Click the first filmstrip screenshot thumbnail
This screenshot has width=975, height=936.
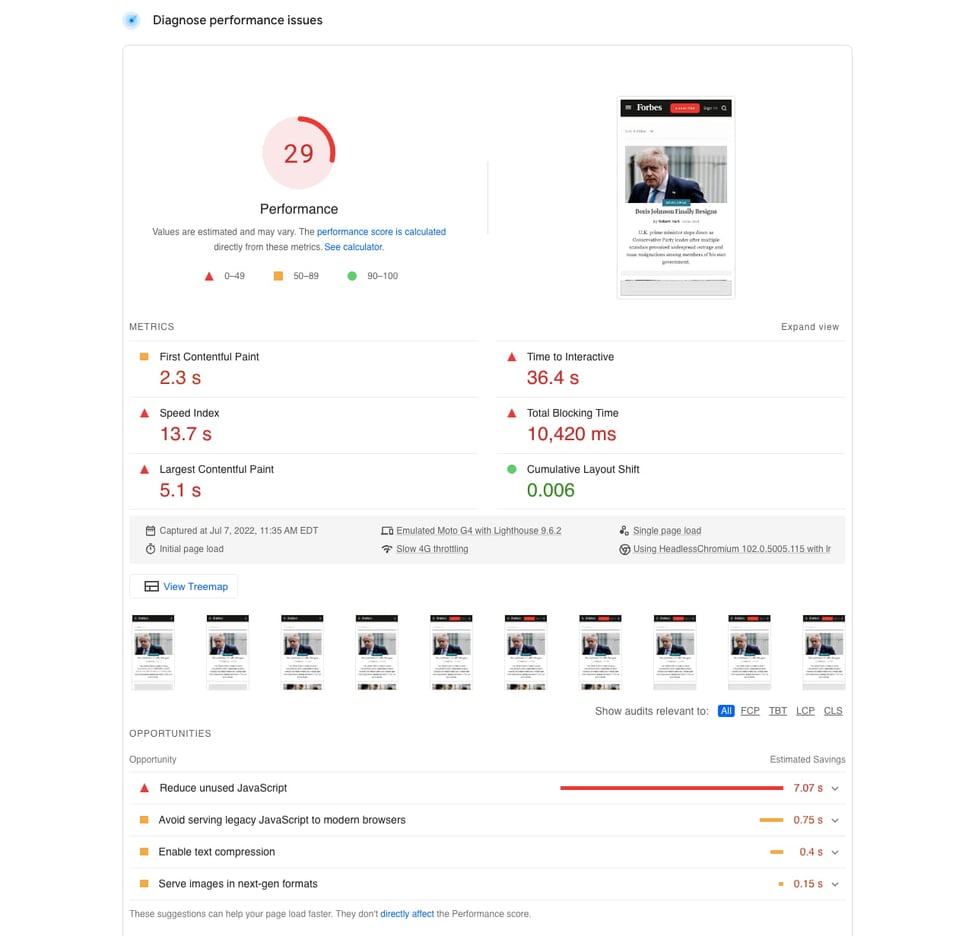click(153, 651)
